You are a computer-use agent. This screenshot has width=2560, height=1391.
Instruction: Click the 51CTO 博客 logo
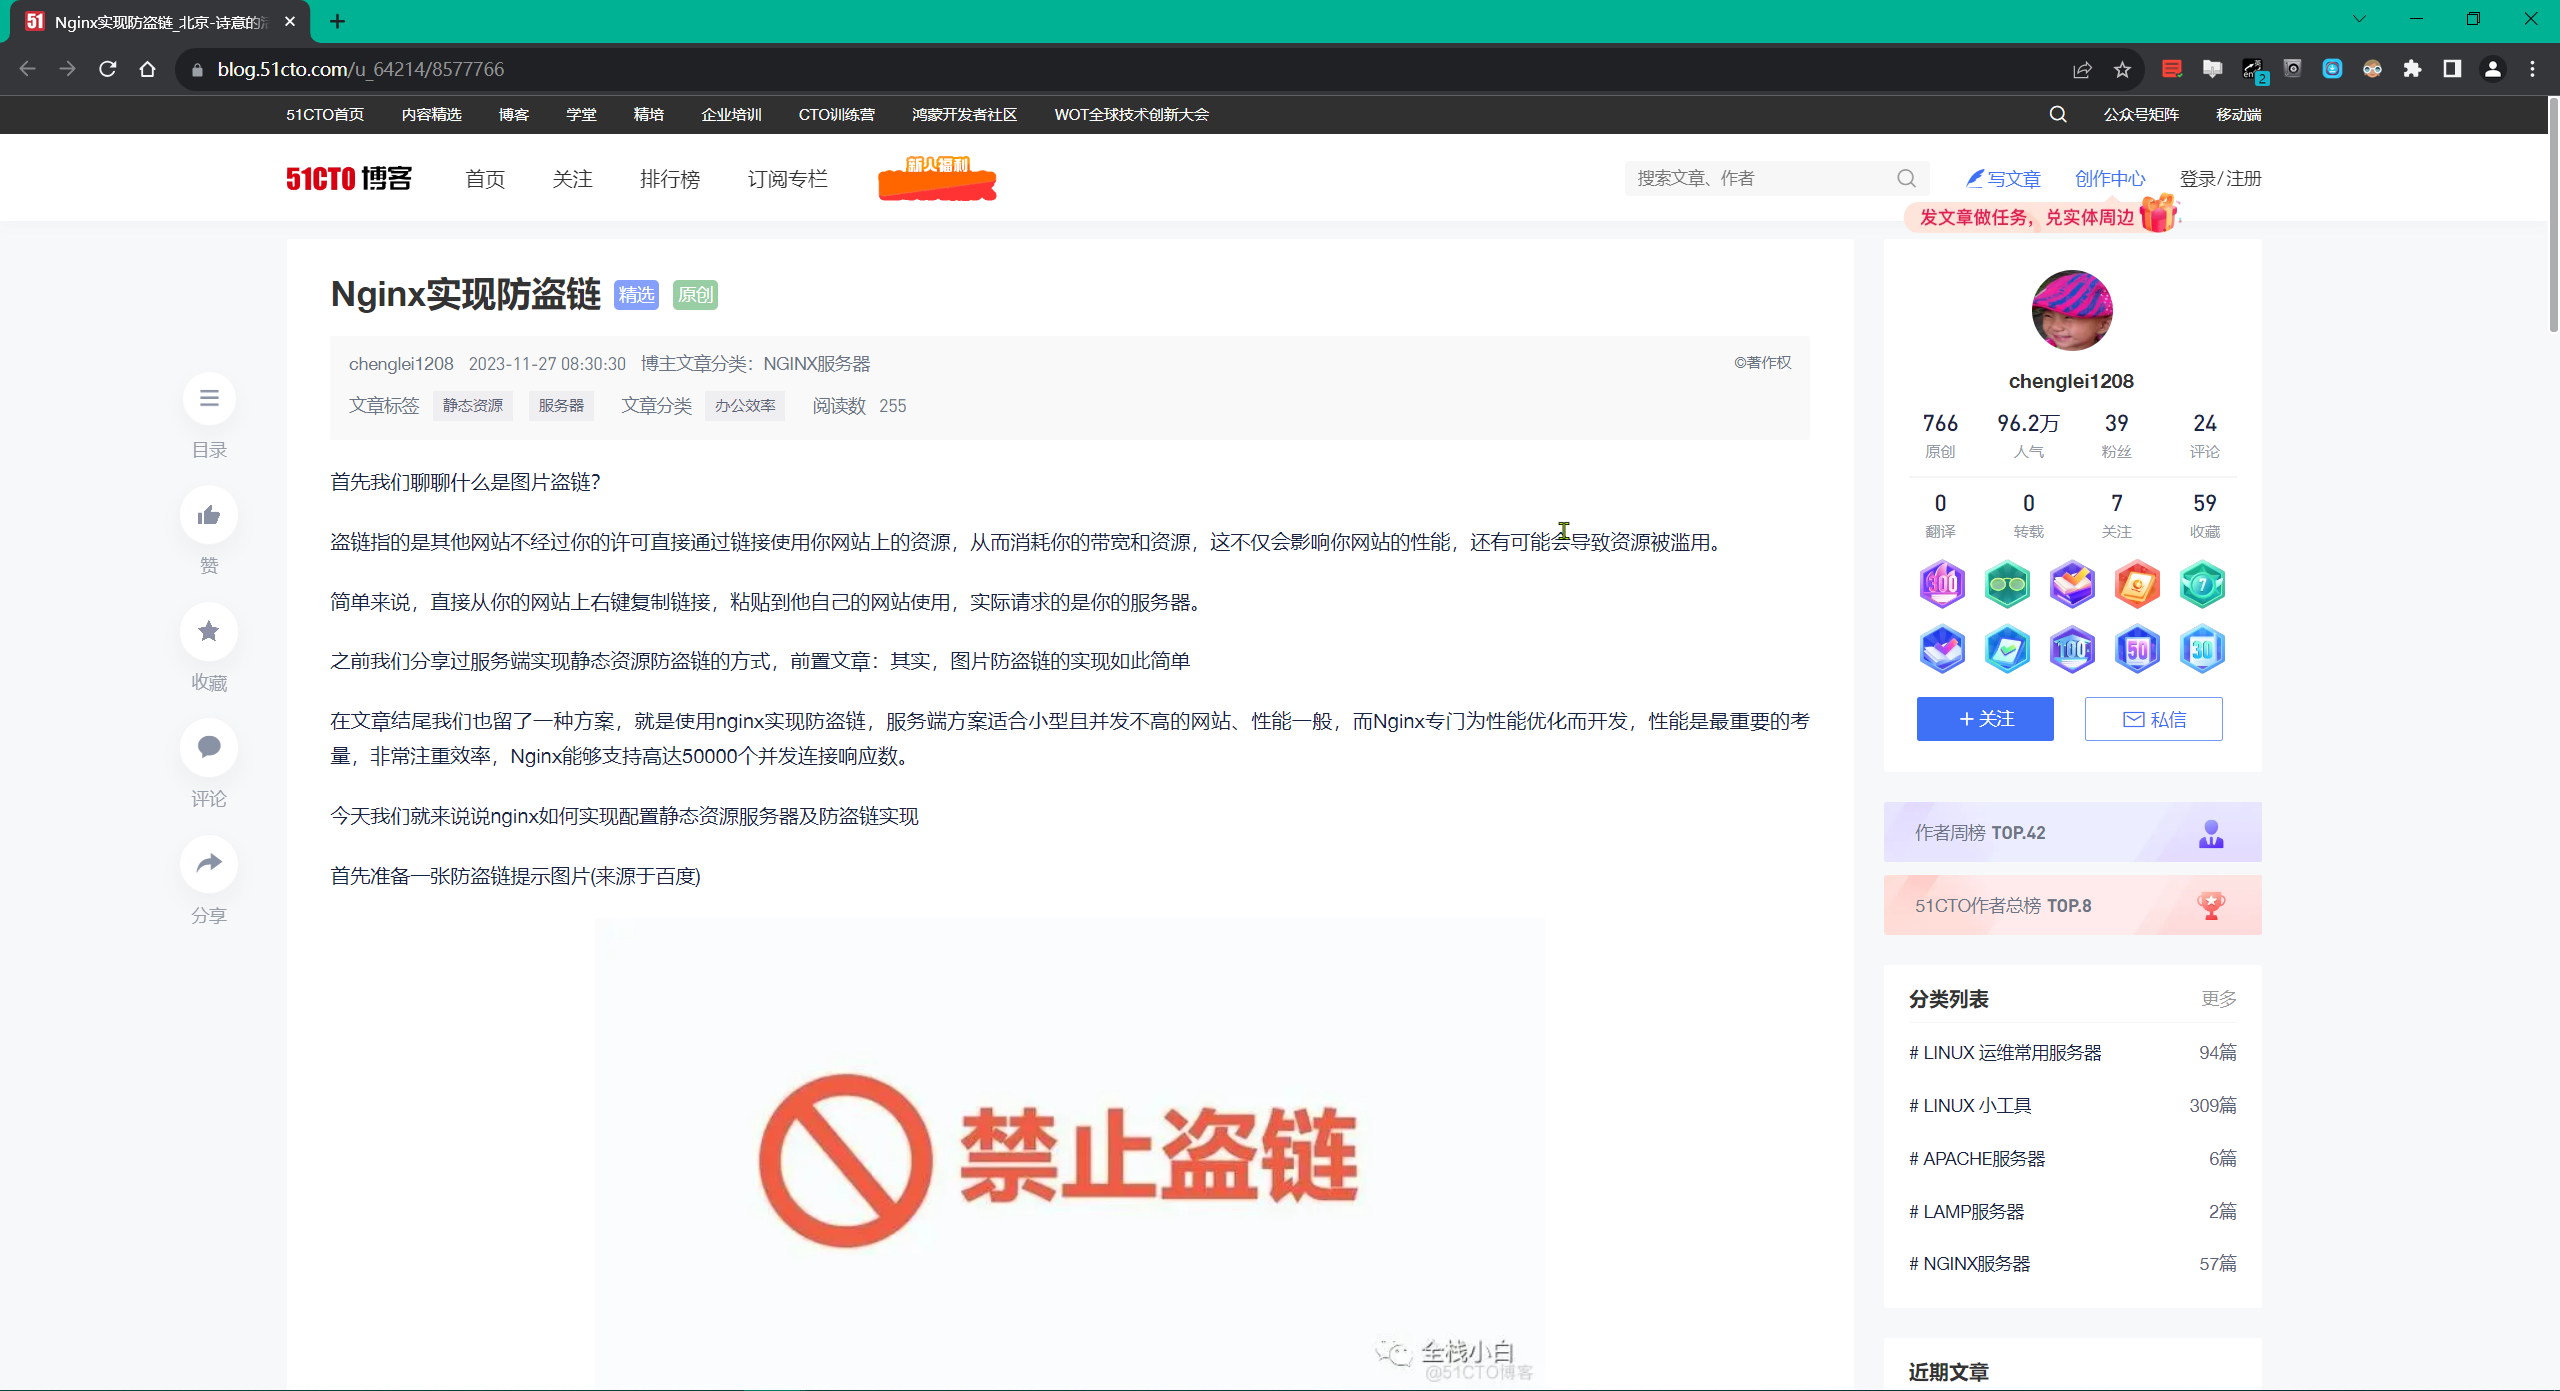(349, 179)
